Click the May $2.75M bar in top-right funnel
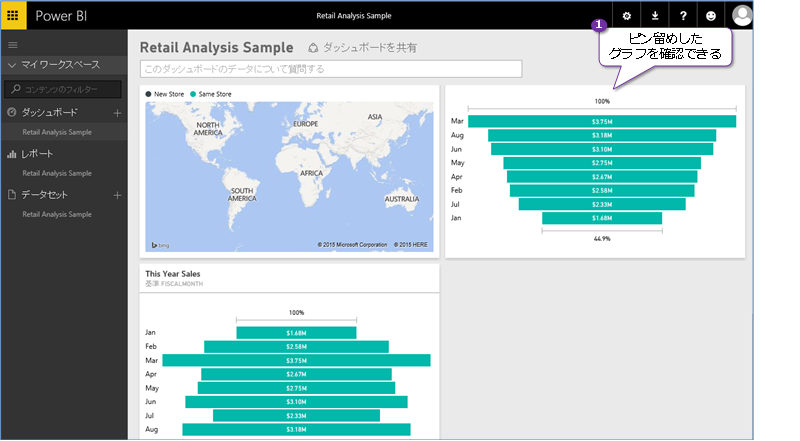This screenshot has width=800, height=441. (602, 163)
